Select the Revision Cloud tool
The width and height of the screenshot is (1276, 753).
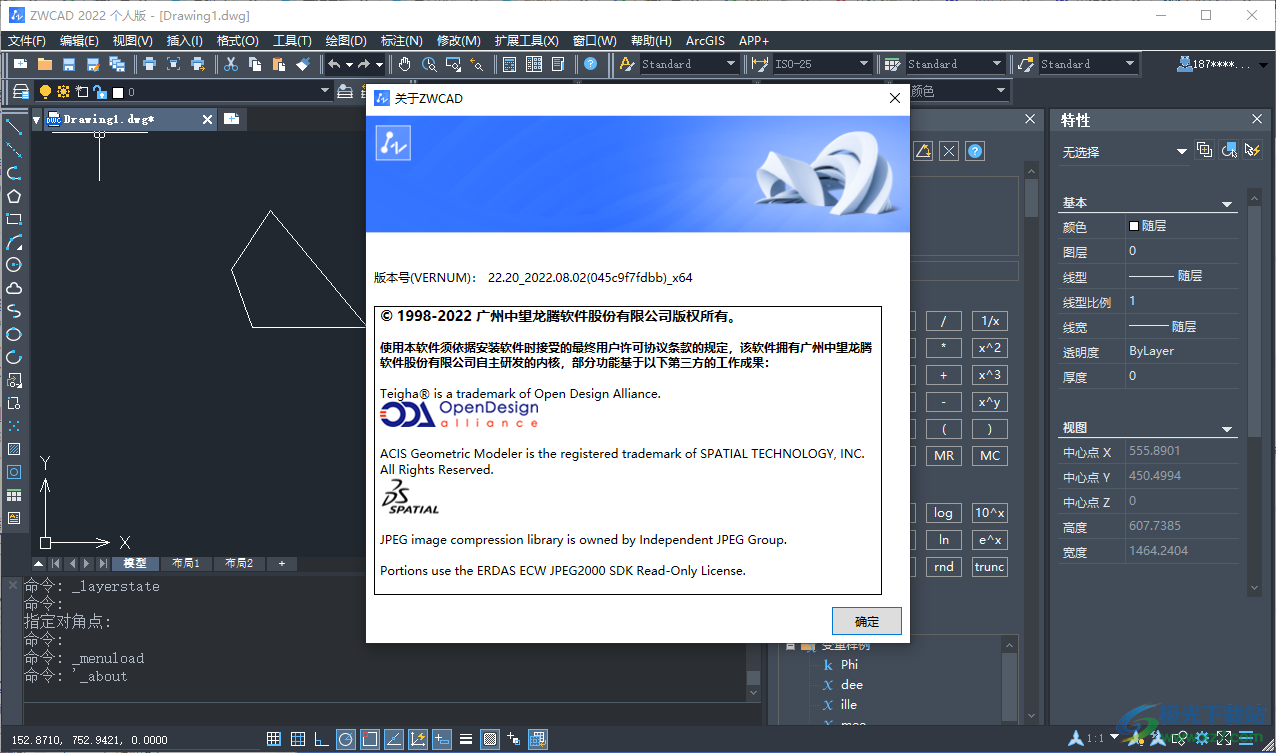[x=14, y=288]
